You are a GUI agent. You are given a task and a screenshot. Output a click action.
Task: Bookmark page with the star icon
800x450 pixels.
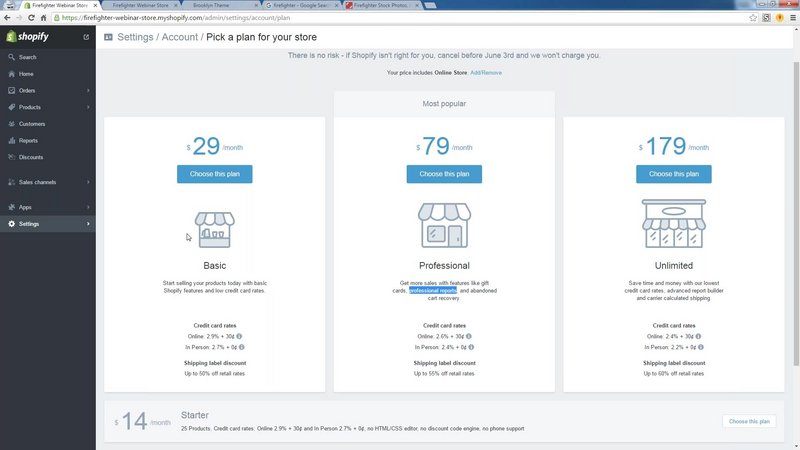753,17
